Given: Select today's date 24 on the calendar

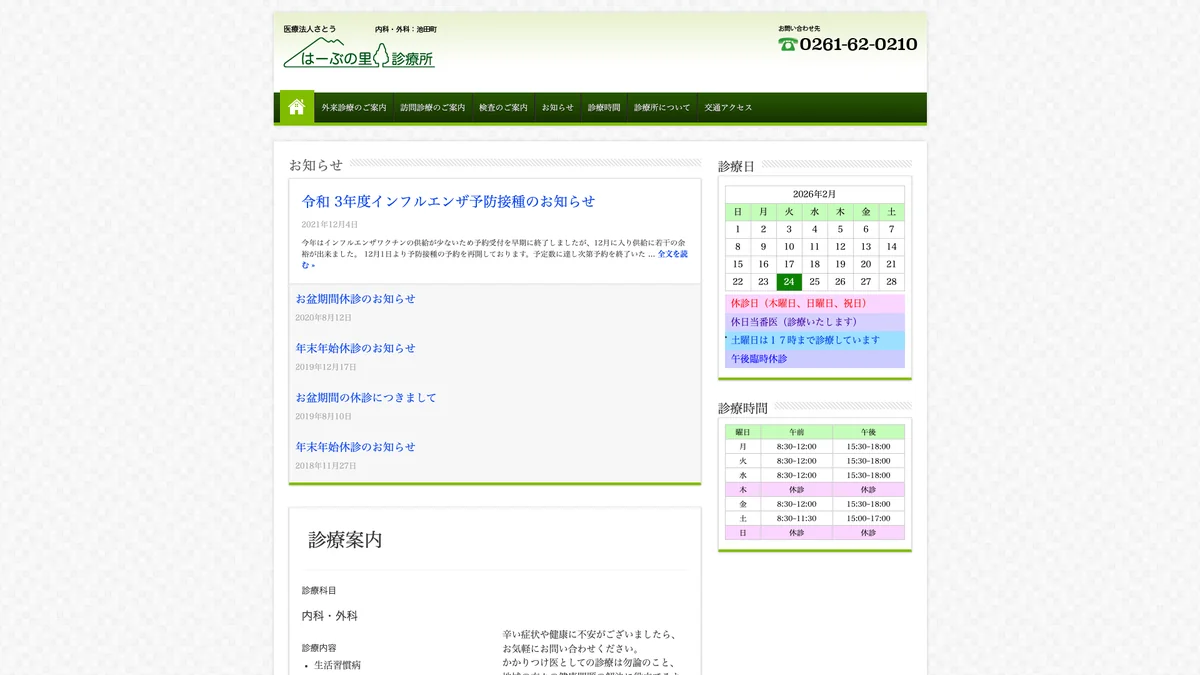Looking at the screenshot, I should tap(788, 282).
